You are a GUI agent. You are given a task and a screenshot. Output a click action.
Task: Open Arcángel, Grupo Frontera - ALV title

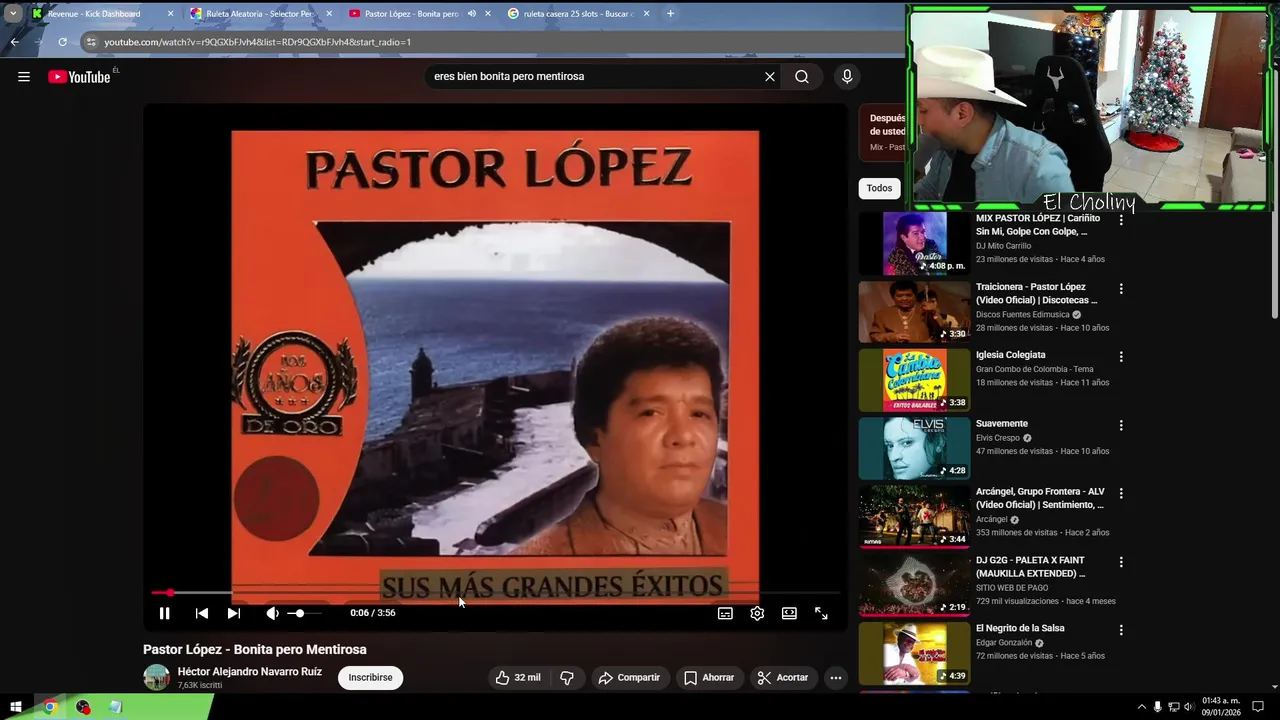[1040, 498]
